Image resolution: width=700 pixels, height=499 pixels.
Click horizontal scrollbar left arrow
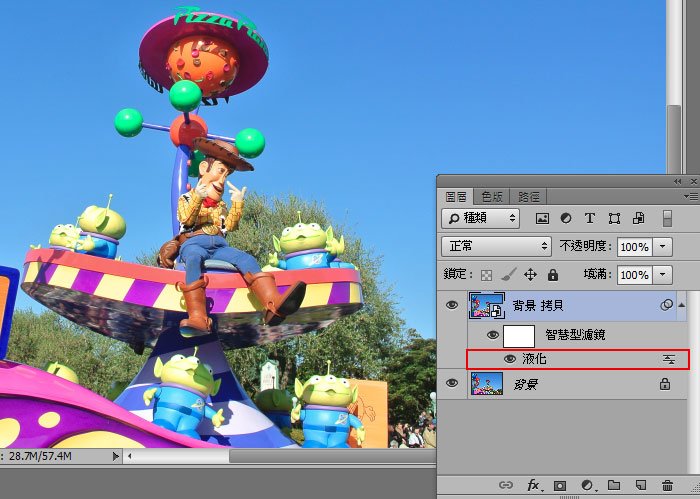pos(129,456)
